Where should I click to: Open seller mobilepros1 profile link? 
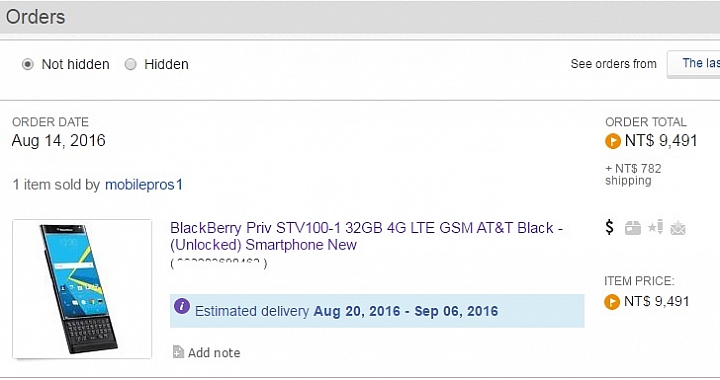[x=144, y=184]
